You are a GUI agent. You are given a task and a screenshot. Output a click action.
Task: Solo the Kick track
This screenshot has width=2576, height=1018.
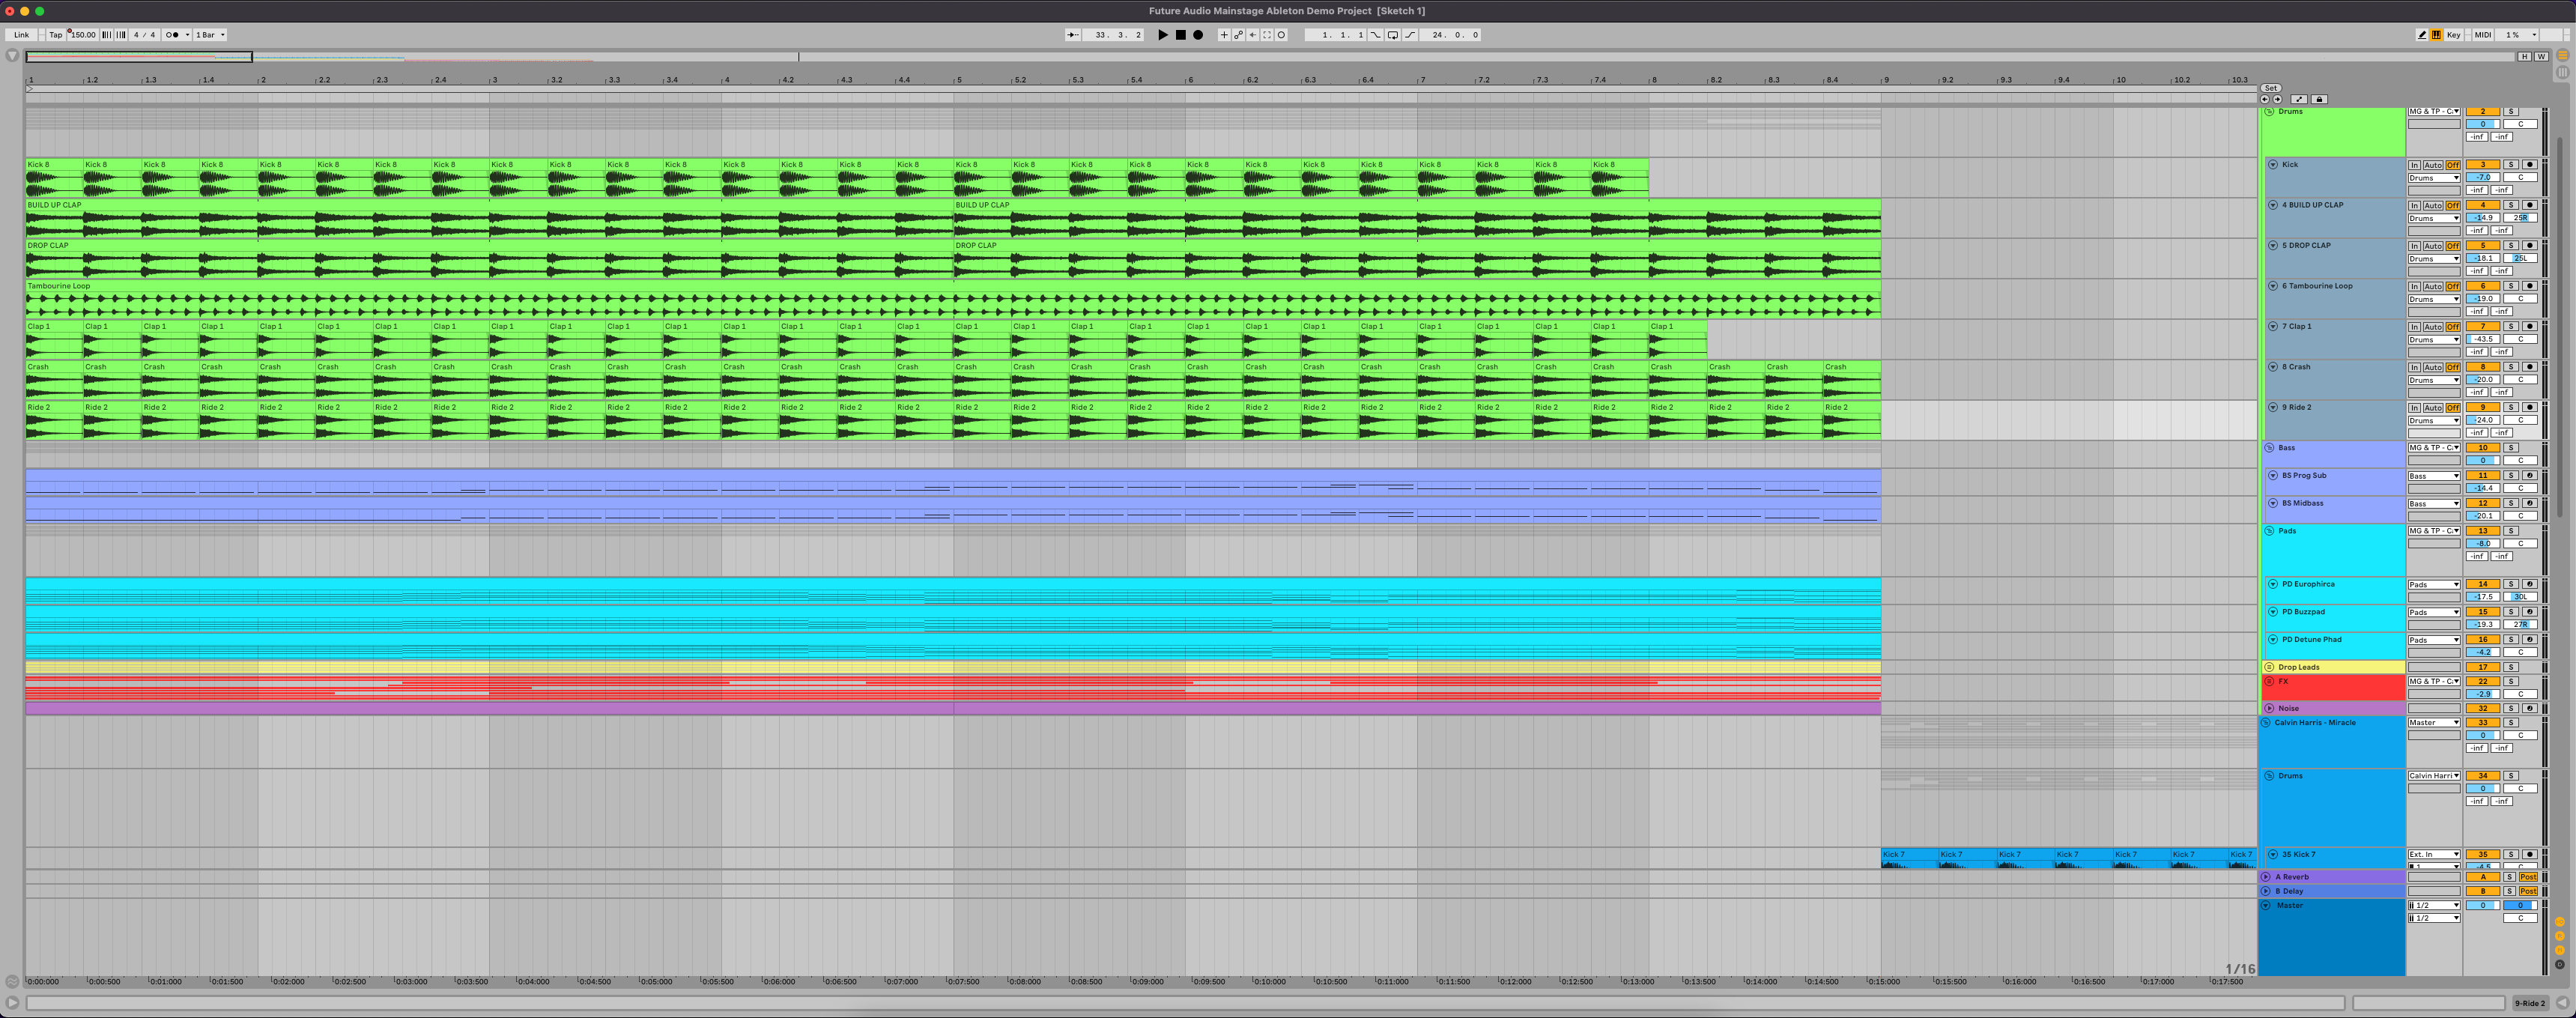pyautogui.click(x=2510, y=165)
